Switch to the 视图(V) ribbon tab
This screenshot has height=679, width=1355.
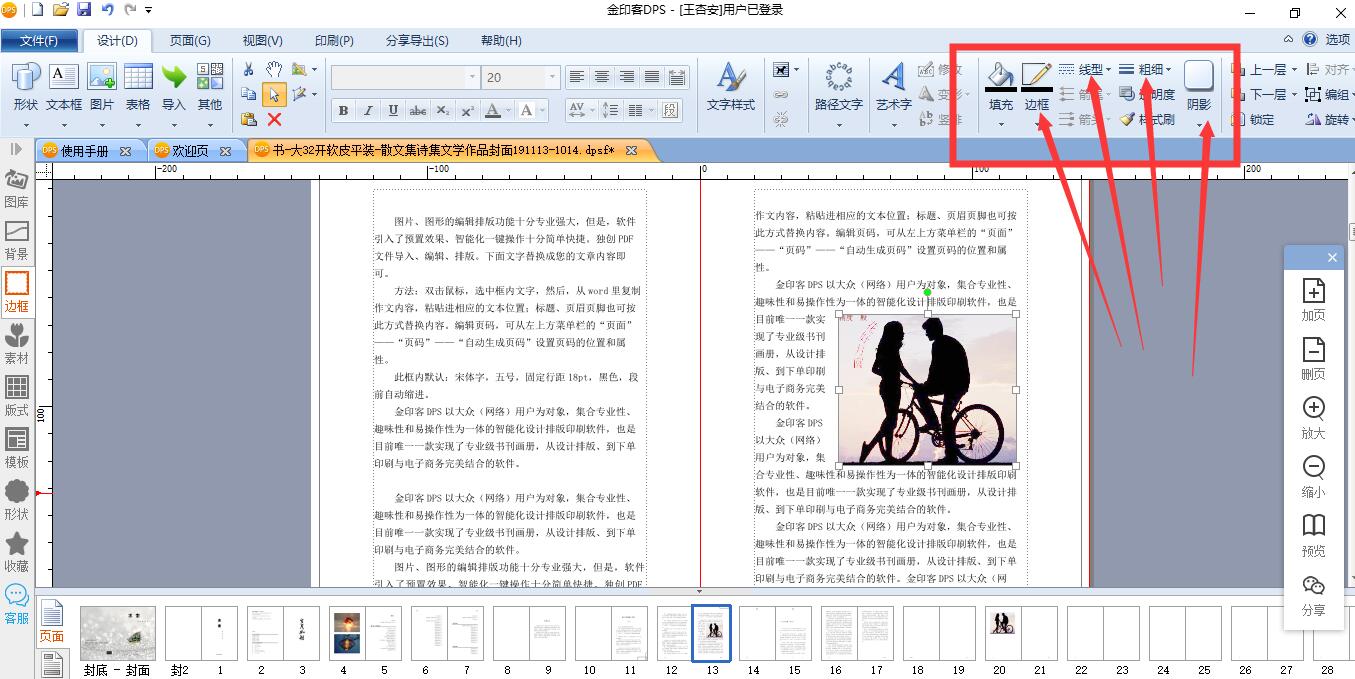click(x=263, y=41)
